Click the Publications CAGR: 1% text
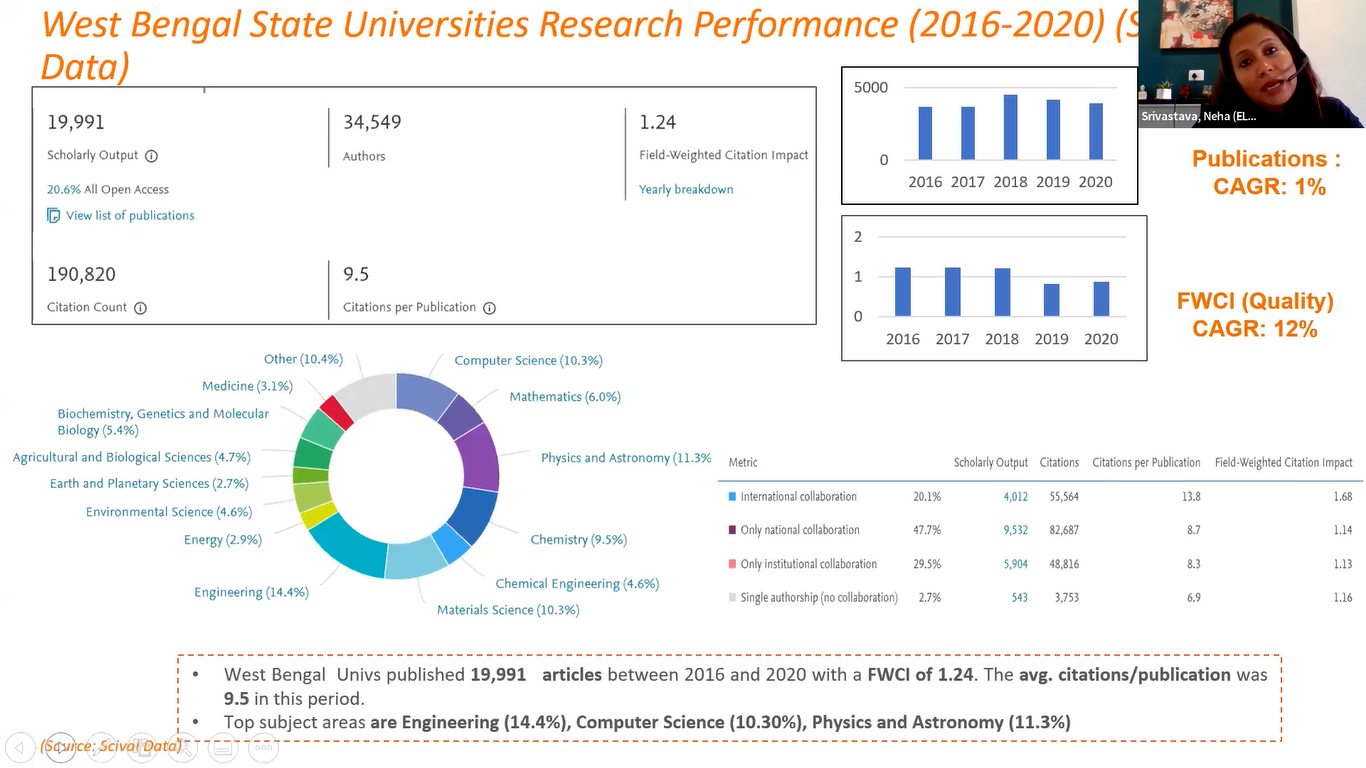This screenshot has width=1366, height=768. click(x=1267, y=173)
